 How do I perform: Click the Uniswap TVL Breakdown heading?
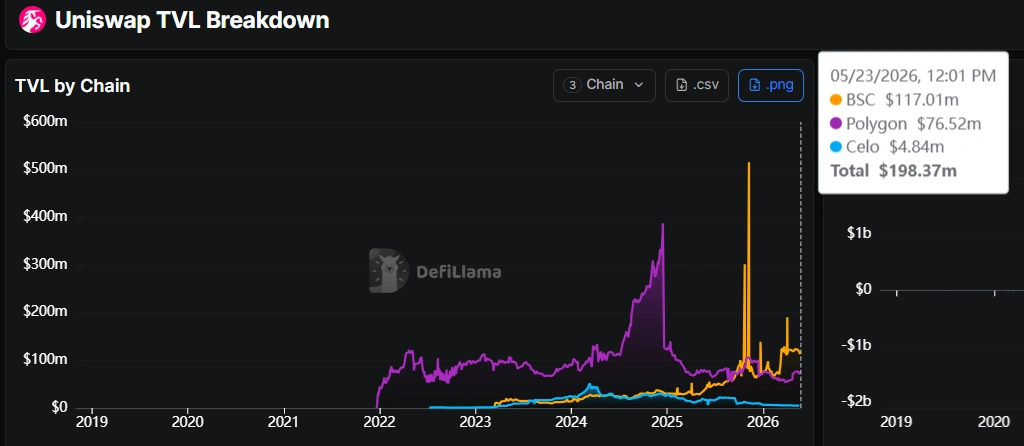192,20
